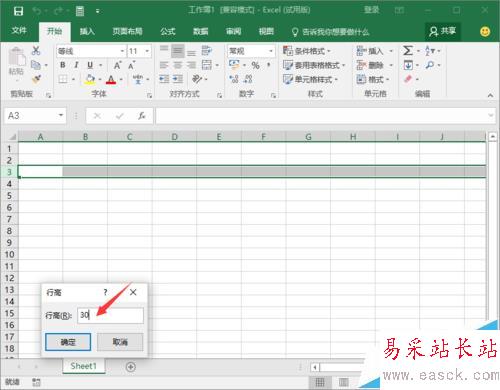
Task: Open Format as Table menu
Action: 314,65
